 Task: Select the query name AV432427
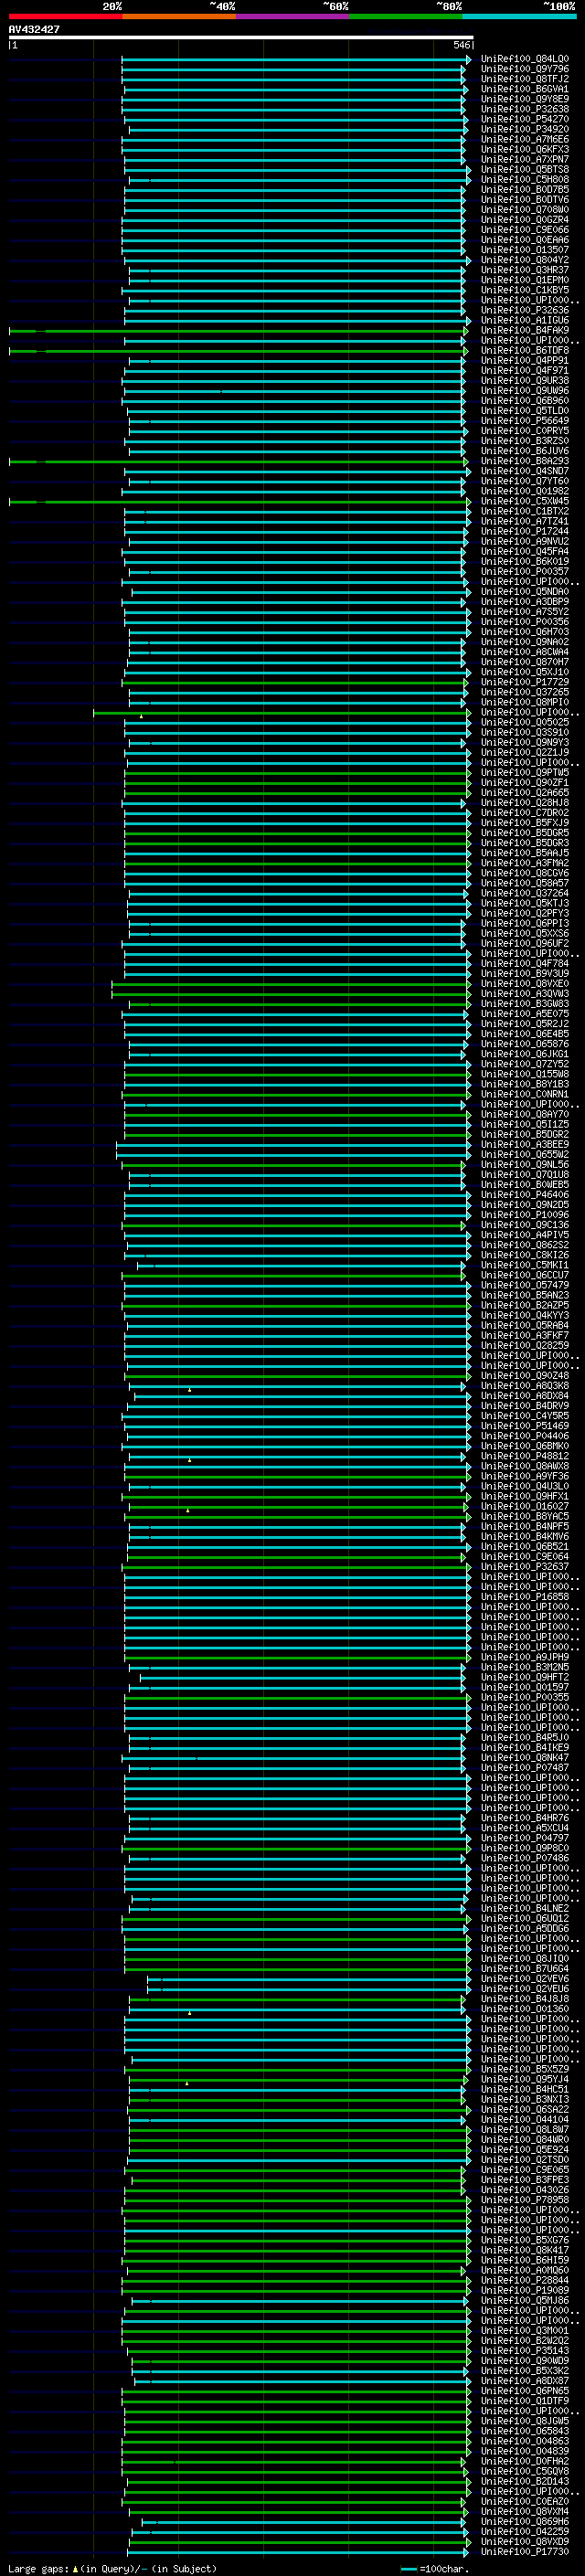(34, 30)
